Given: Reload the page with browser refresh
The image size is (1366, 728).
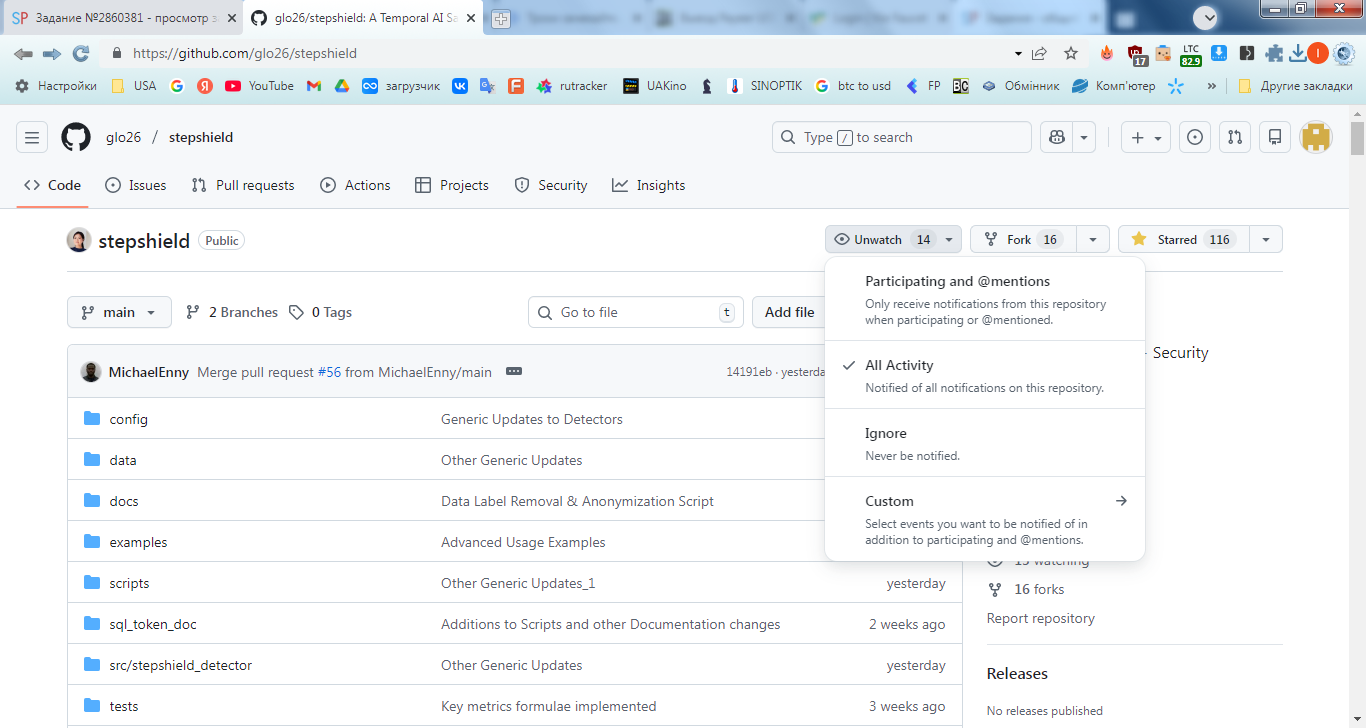Looking at the screenshot, I should pyautogui.click(x=81, y=53).
